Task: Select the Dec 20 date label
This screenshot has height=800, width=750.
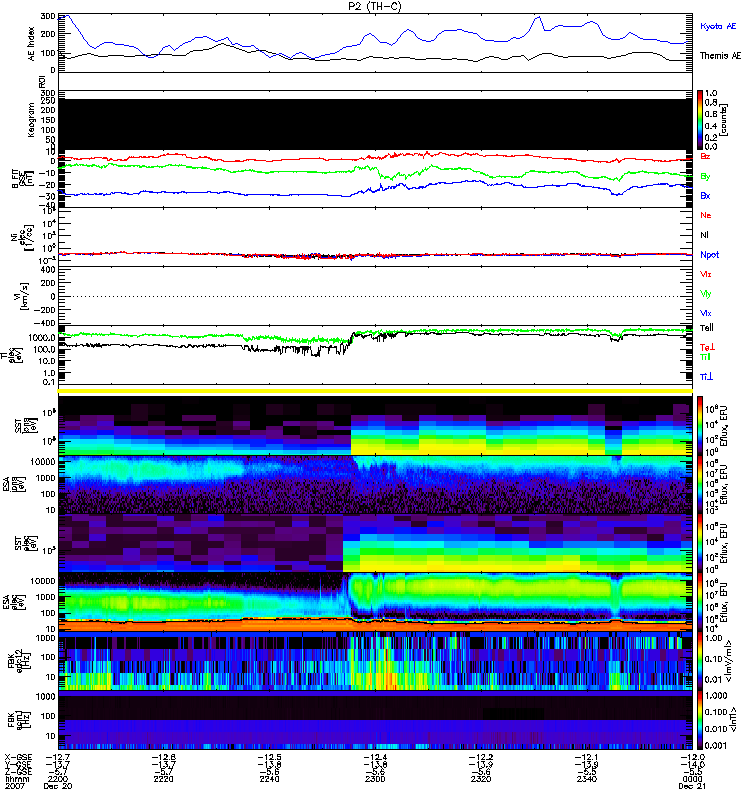Action: tap(58, 786)
